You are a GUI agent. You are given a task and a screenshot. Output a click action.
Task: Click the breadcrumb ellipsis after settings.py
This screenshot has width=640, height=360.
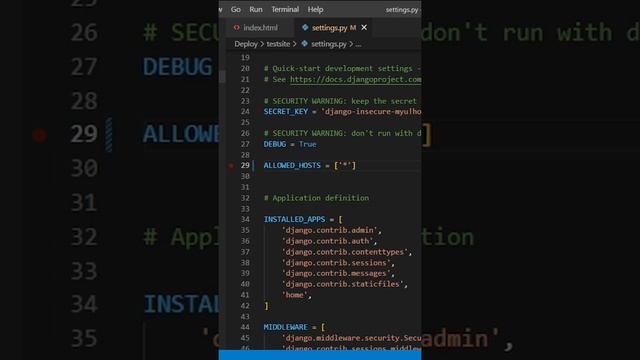(x=358, y=44)
